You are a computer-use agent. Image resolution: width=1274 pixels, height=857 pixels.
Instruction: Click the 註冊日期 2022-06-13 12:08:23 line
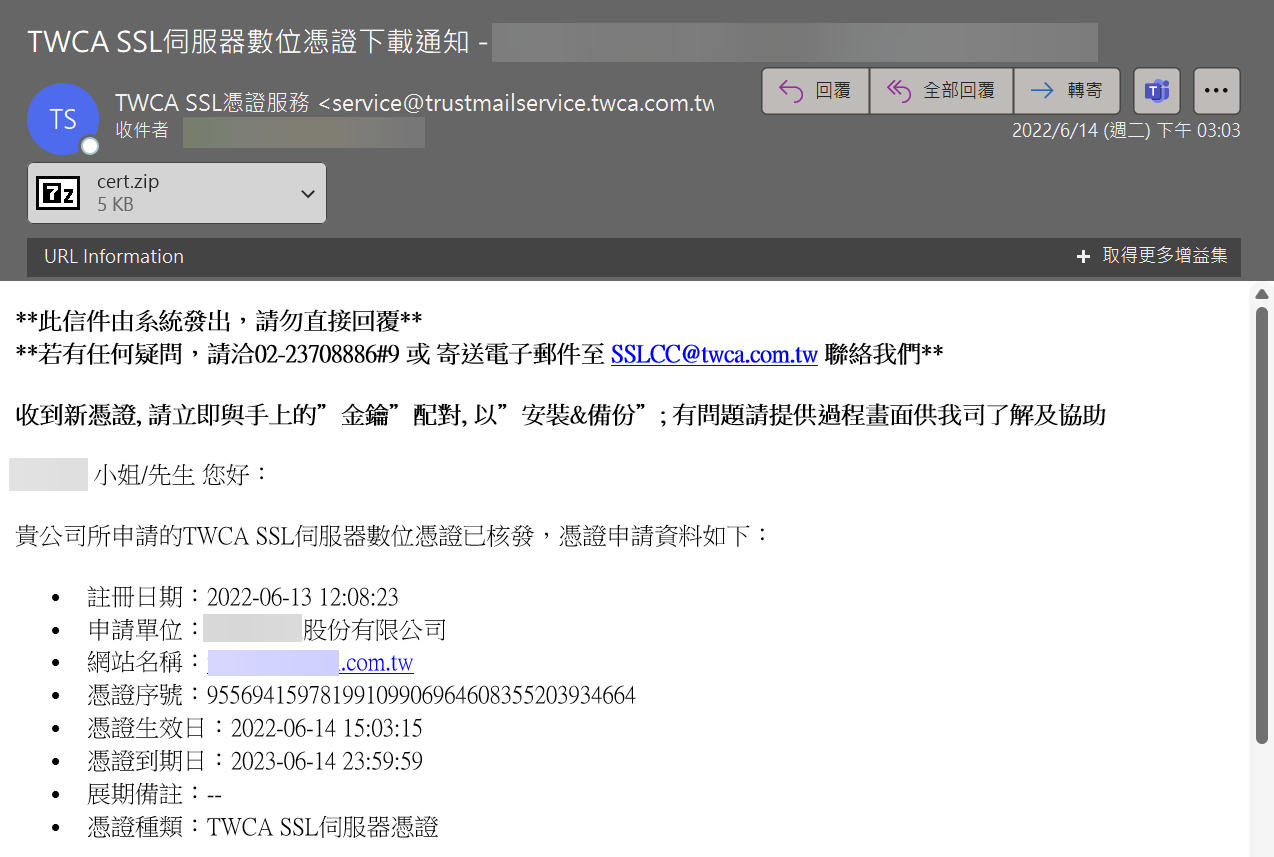pyautogui.click(x=243, y=598)
